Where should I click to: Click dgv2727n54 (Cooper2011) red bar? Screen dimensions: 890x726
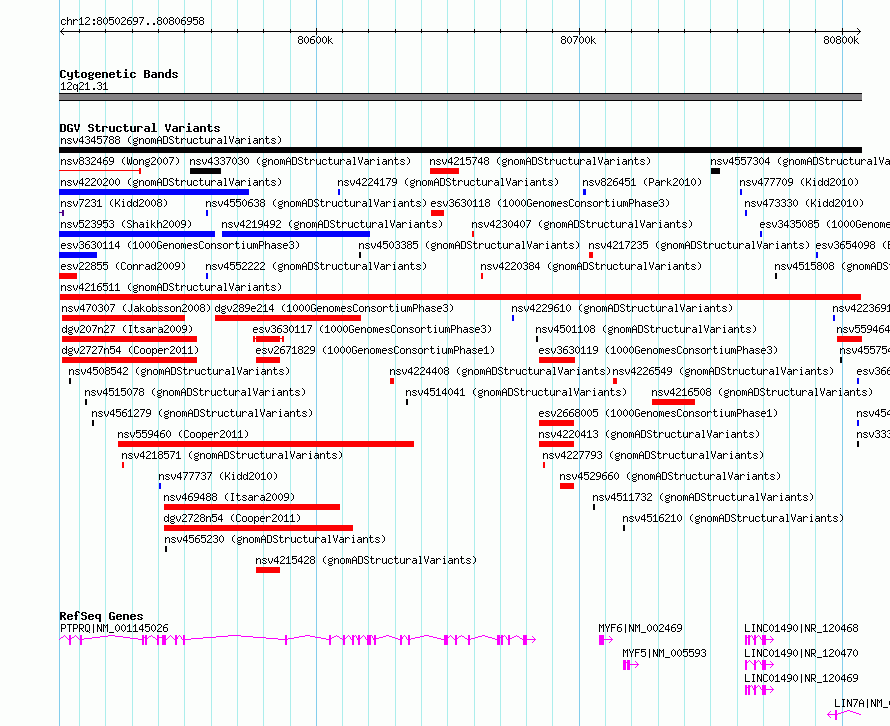[x=129, y=360]
